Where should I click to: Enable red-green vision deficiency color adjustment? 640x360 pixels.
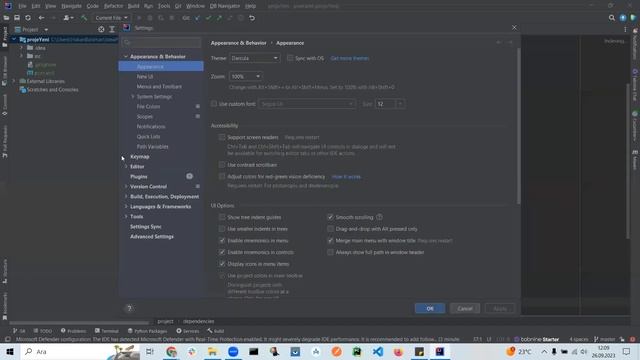[222, 176]
